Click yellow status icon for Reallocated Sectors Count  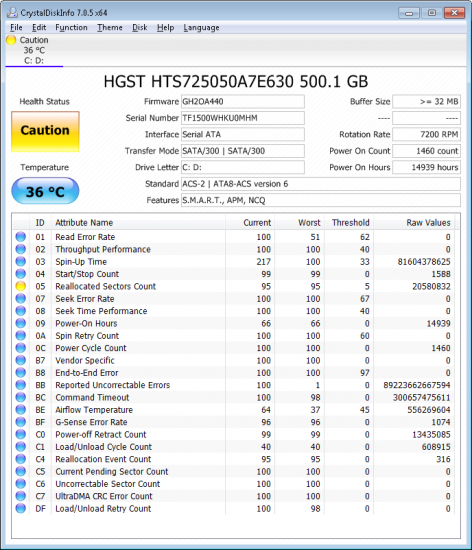click(21, 286)
